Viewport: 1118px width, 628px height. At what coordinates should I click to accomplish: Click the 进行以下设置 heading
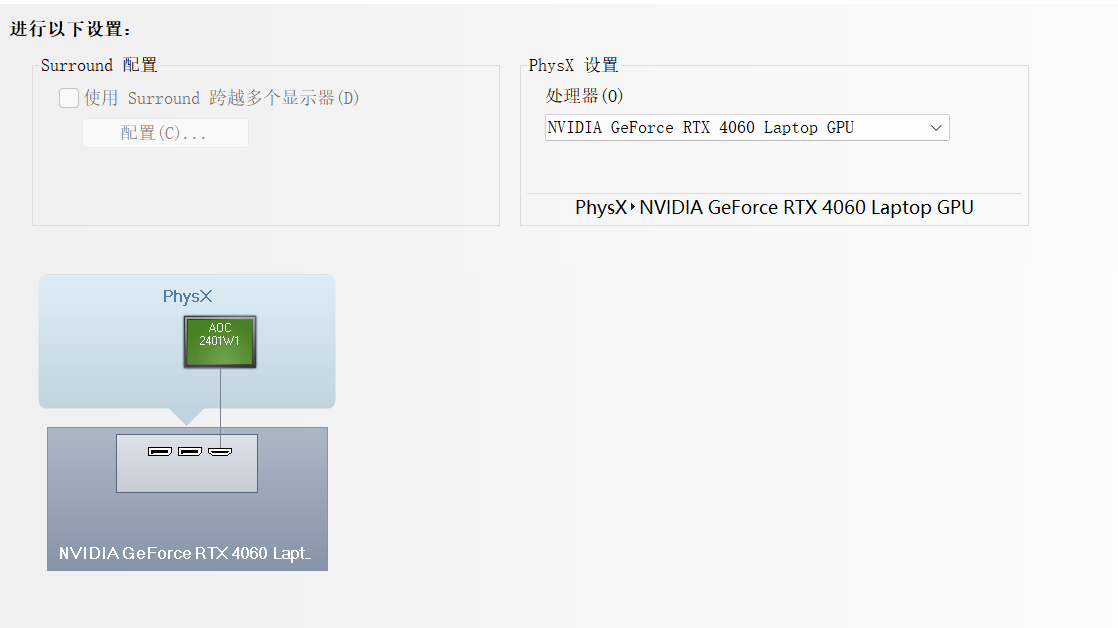pyautogui.click(x=71, y=29)
